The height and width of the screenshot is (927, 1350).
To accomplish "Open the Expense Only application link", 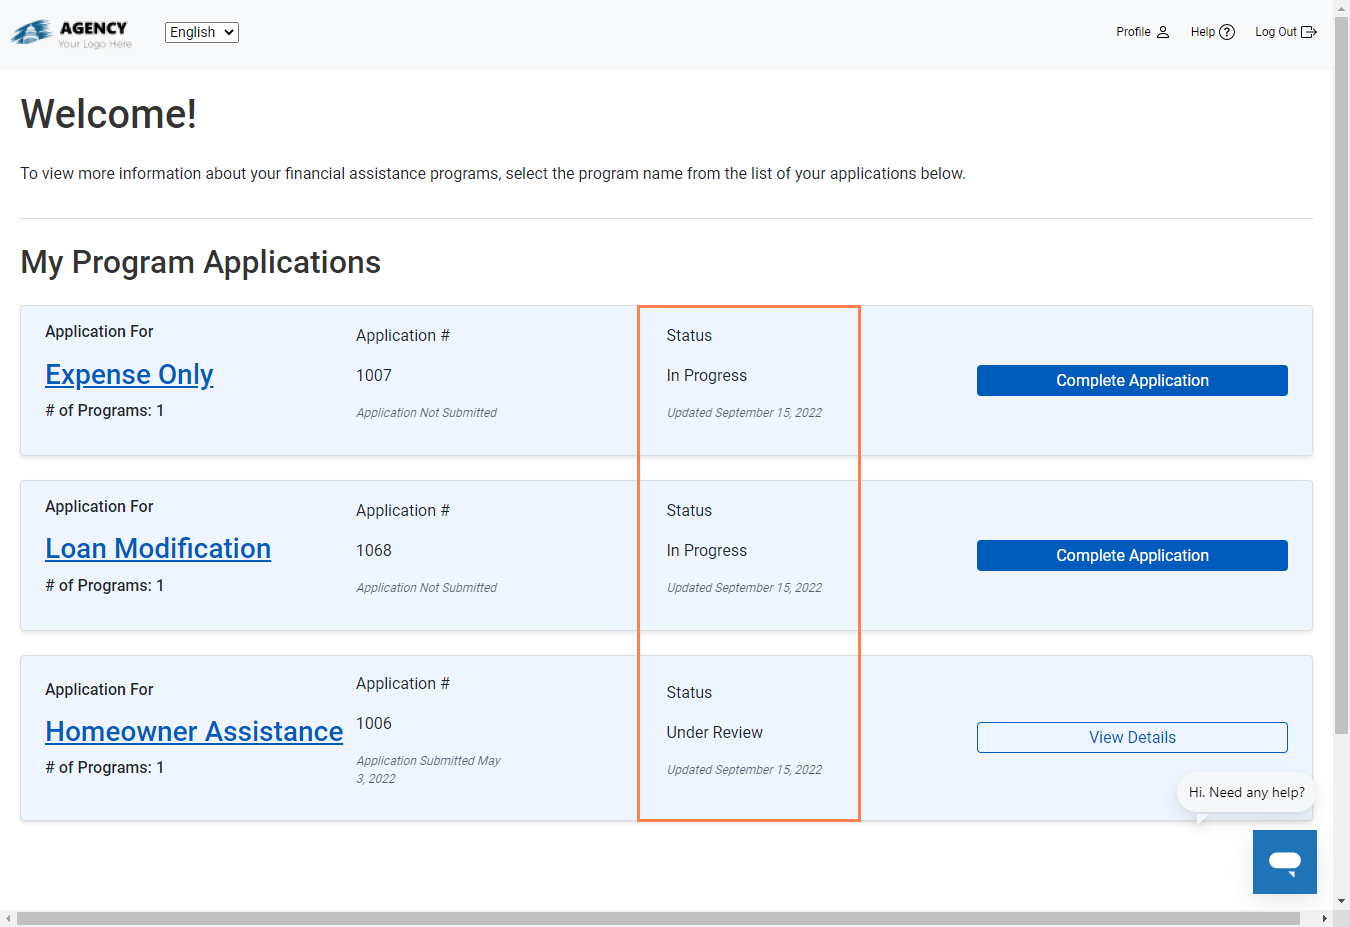I will coord(129,374).
